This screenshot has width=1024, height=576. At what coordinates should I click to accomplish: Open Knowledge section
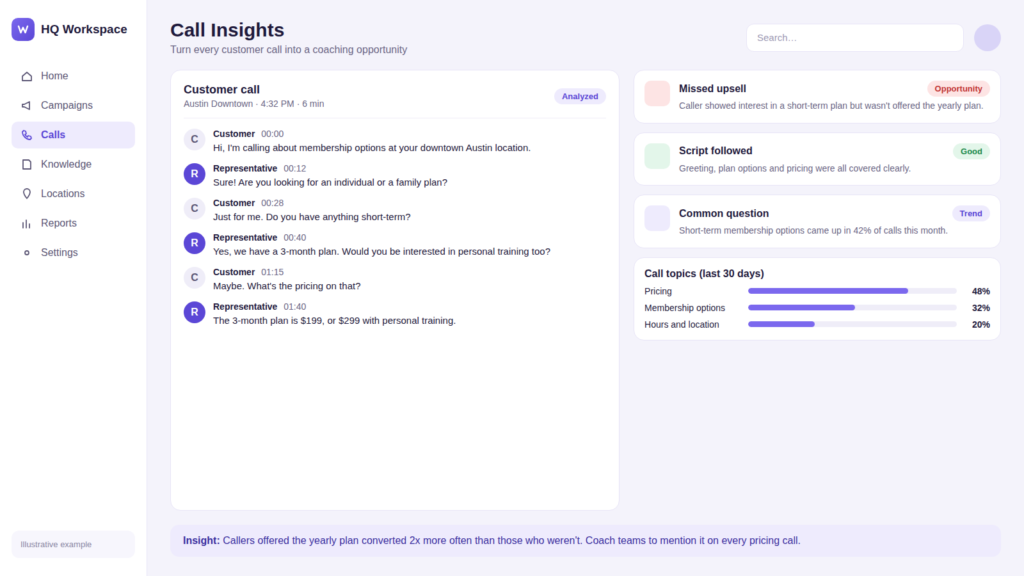[x=73, y=165]
